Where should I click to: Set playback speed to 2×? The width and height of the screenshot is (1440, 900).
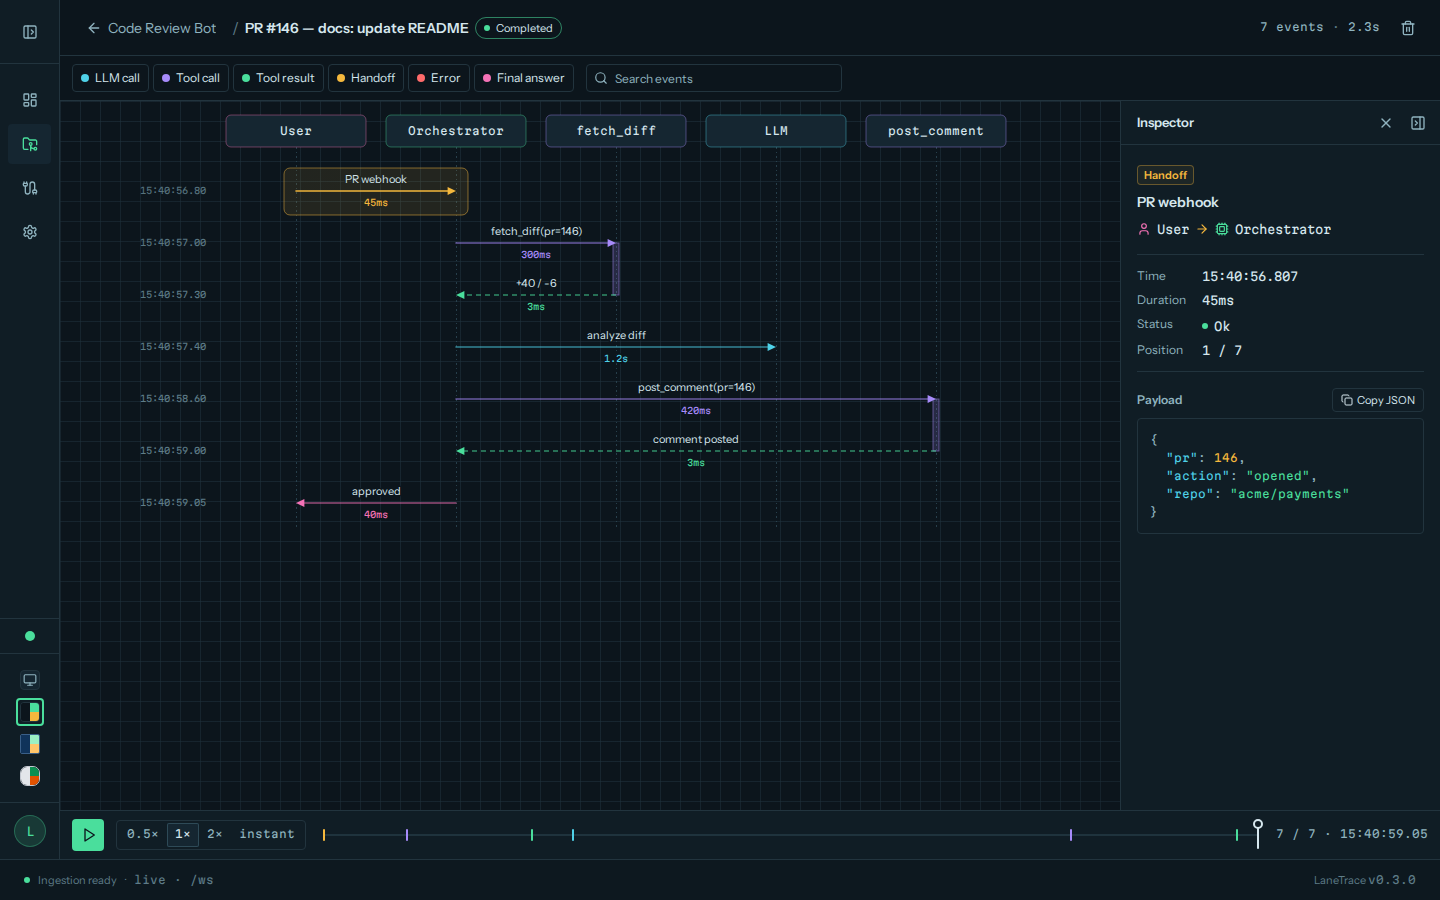click(215, 834)
